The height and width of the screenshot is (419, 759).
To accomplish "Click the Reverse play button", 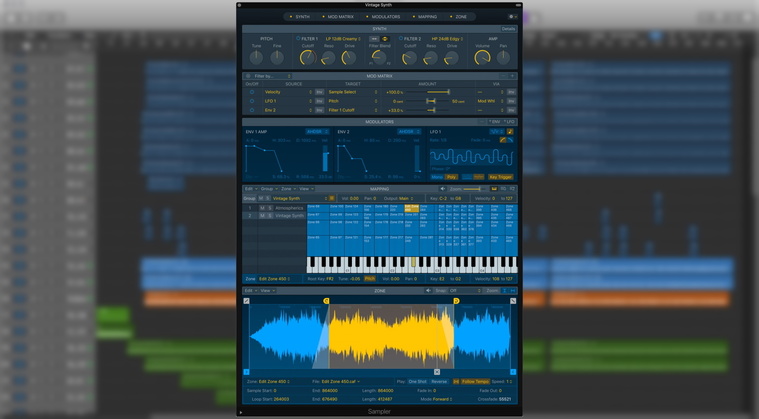I will (439, 381).
